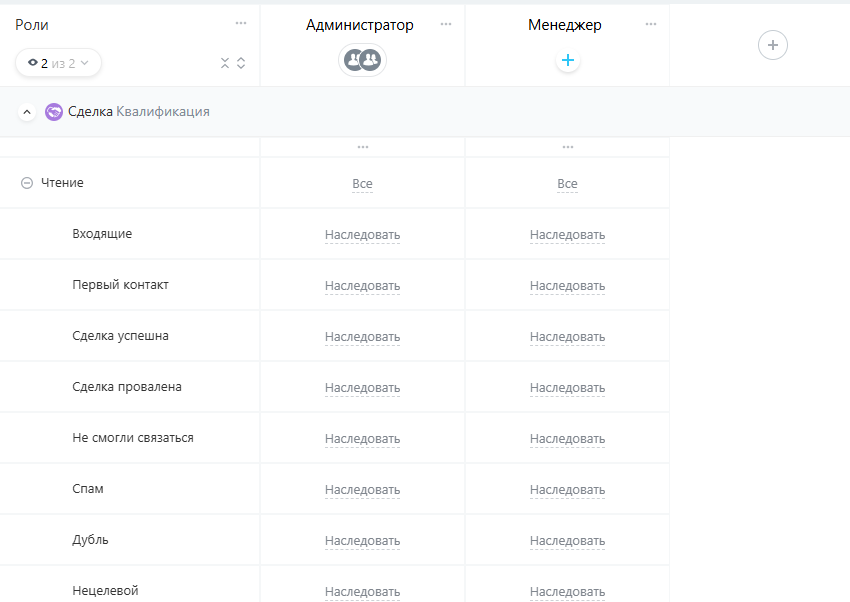Add a new role column
The width and height of the screenshot is (850, 602).
pos(773,45)
